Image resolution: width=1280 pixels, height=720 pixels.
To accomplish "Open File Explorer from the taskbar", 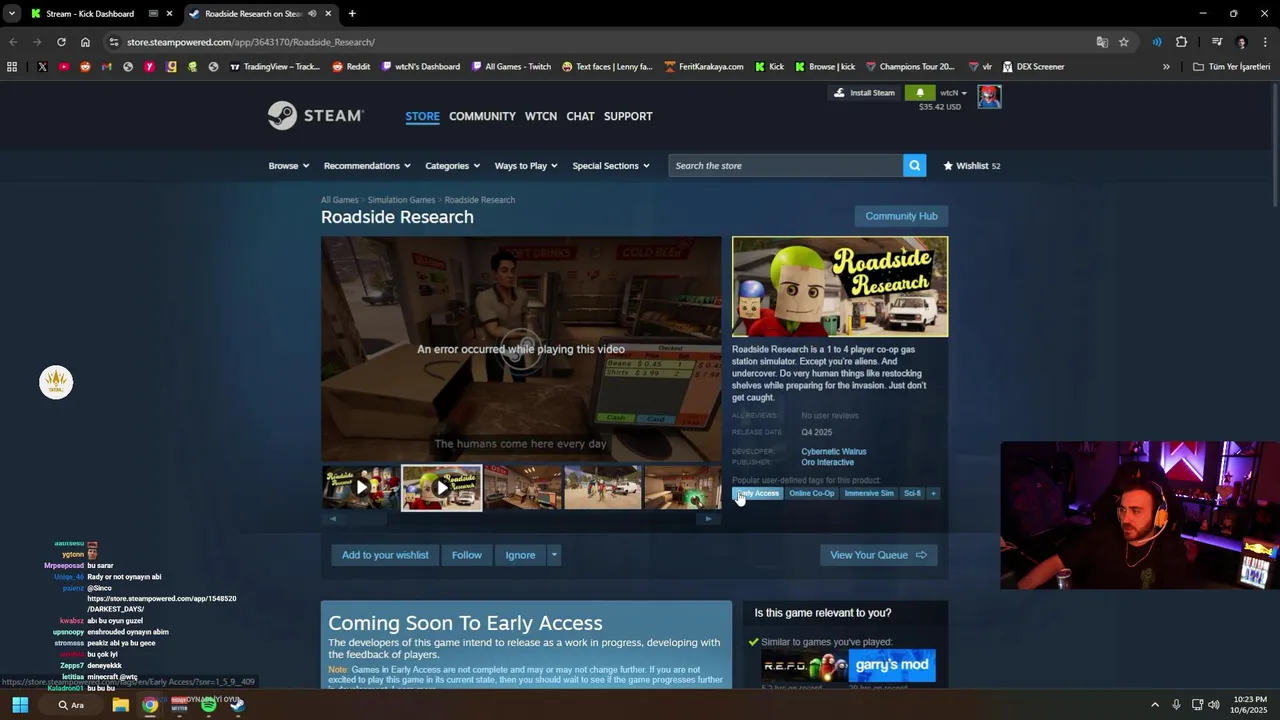I will click(120, 705).
